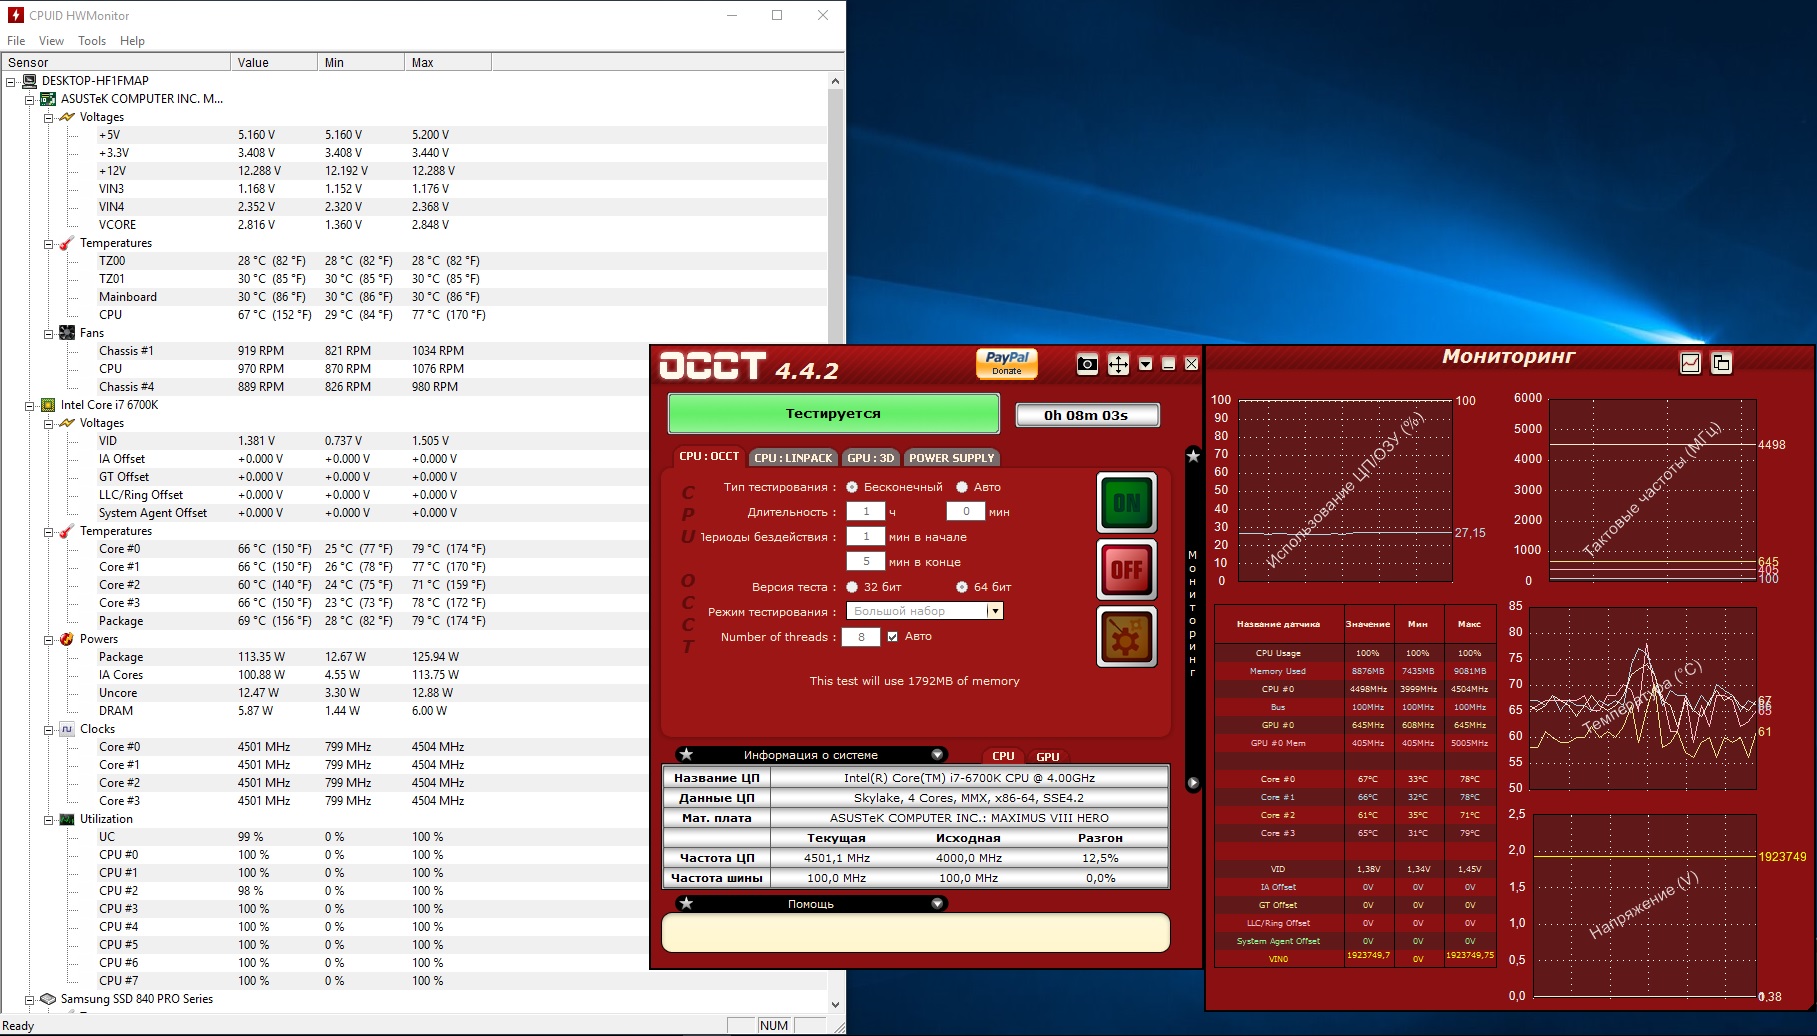Toggle the Авто threads checkbox
The width and height of the screenshot is (1817, 1036).
[x=893, y=637]
